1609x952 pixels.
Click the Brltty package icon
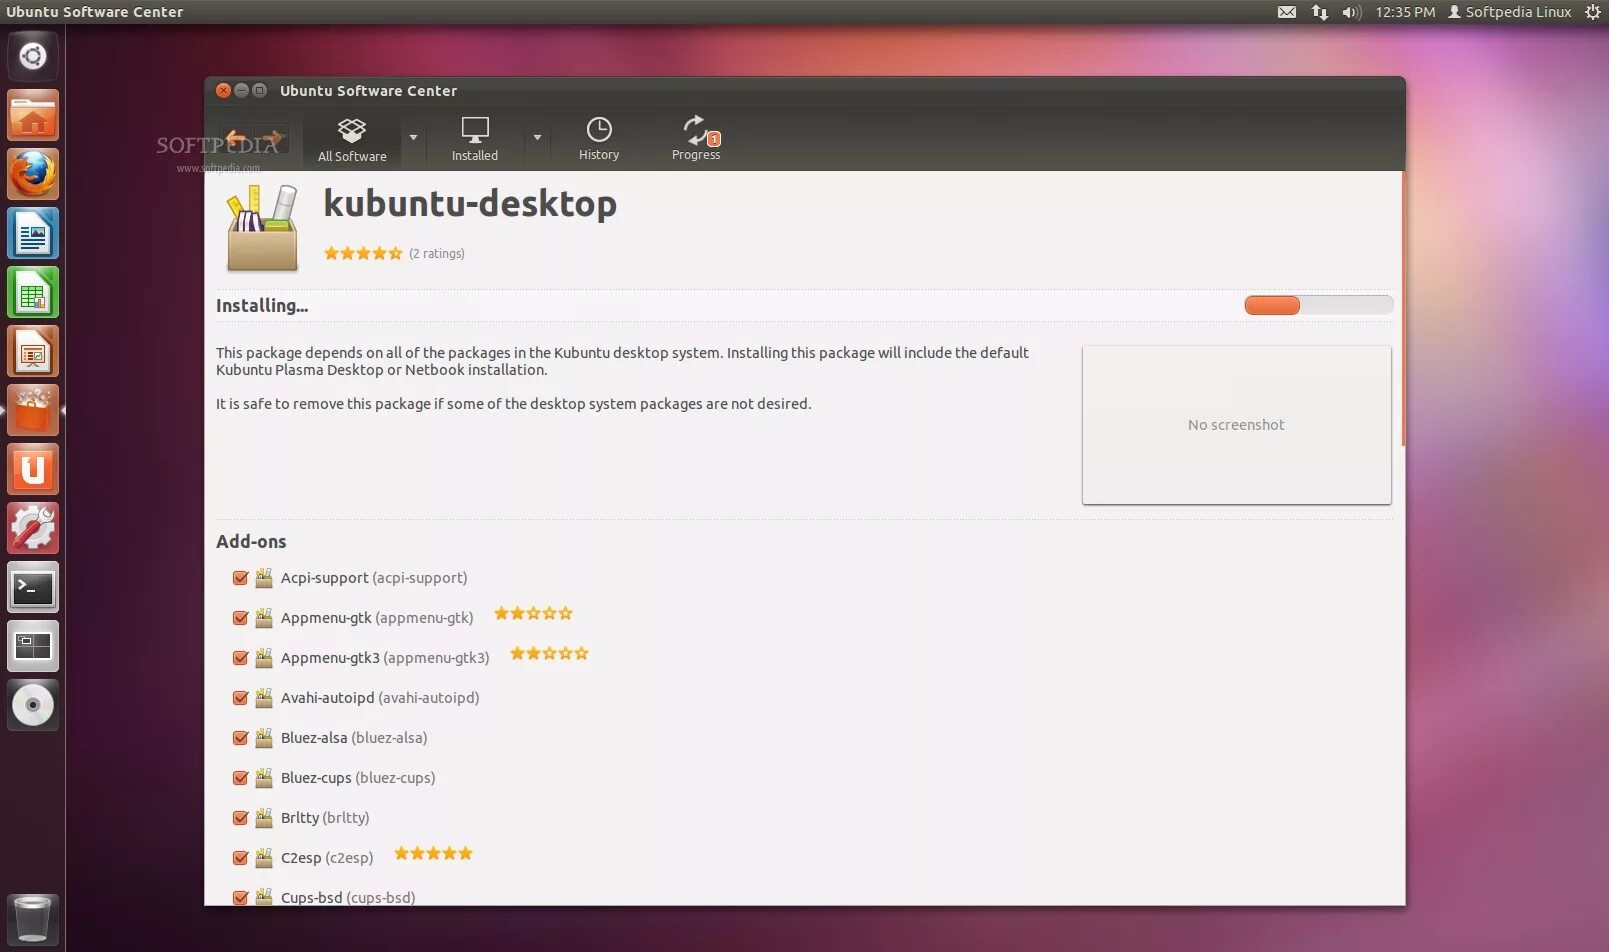(x=264, y=818)
